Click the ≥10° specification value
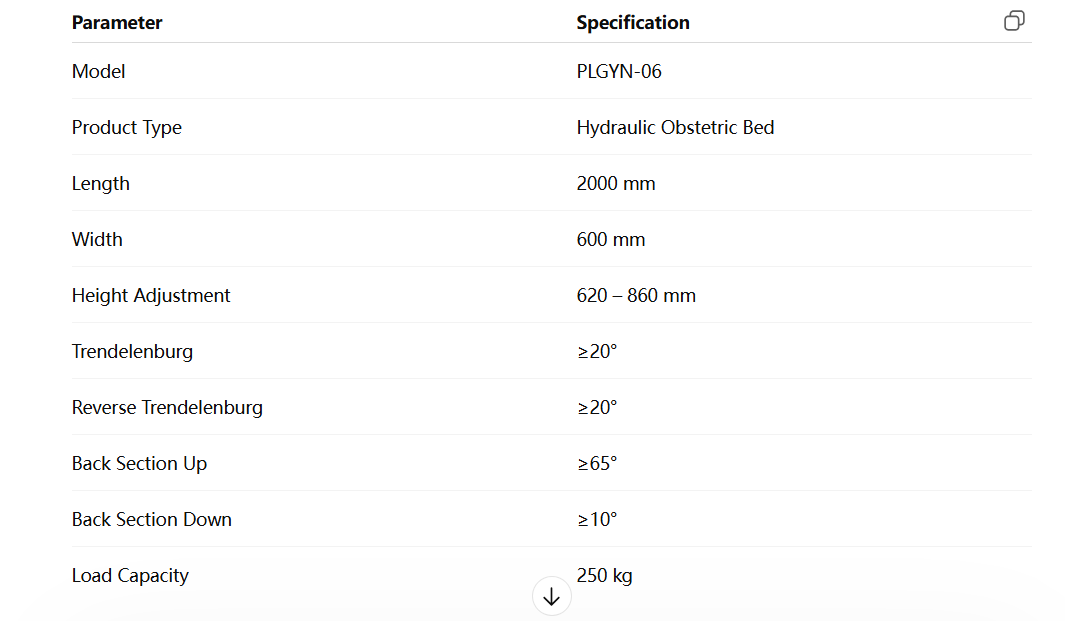 (597, 519)
